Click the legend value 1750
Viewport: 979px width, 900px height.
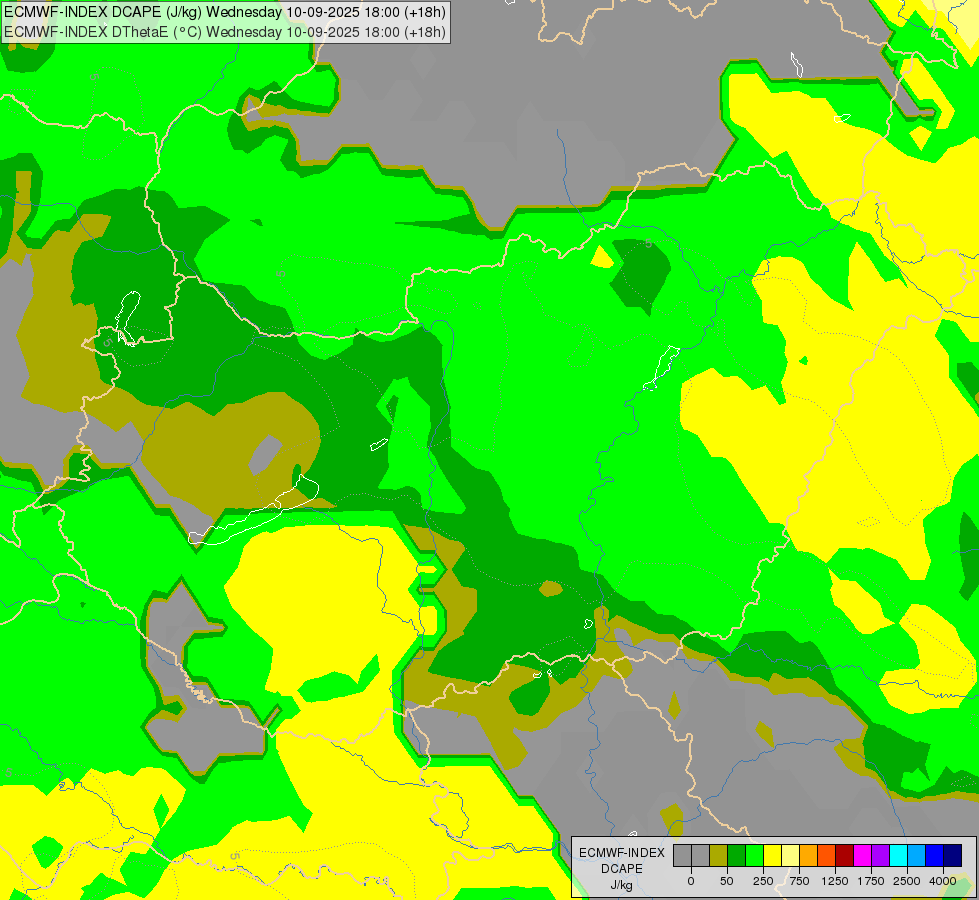[x=871, y=881]
